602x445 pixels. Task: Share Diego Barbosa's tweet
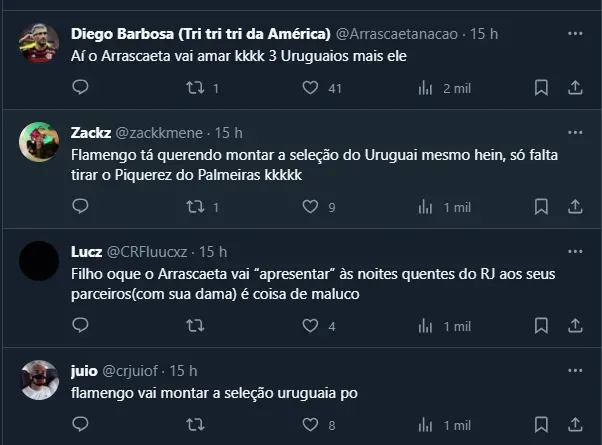click(575, 88)
